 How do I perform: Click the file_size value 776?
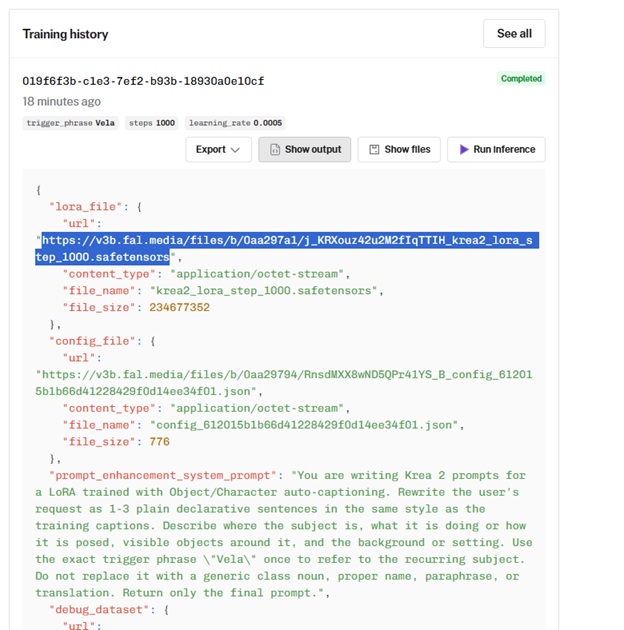(x=160, y=442)
